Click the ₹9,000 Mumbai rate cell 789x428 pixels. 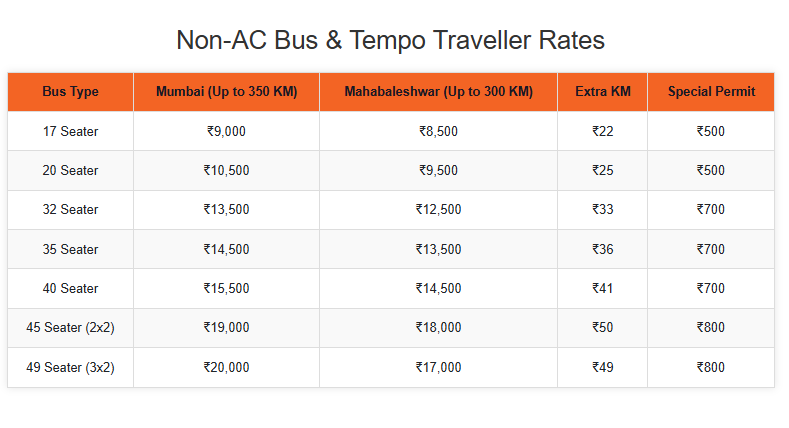[x=226, y=131]
